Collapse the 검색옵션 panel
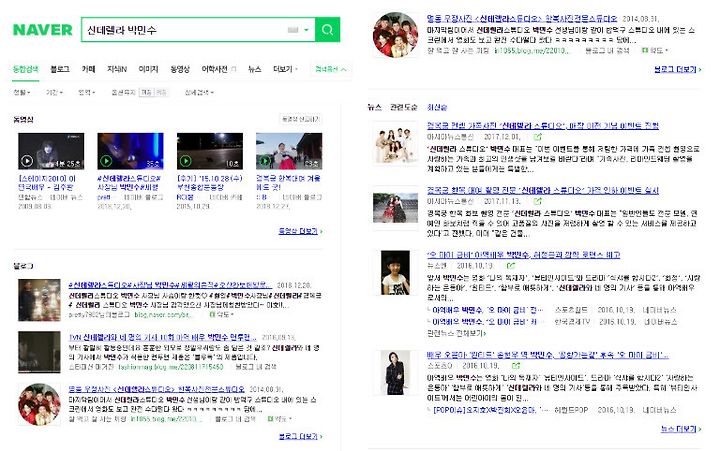The width and height of the screenshot is (720, 451). (x=331, y=69)
